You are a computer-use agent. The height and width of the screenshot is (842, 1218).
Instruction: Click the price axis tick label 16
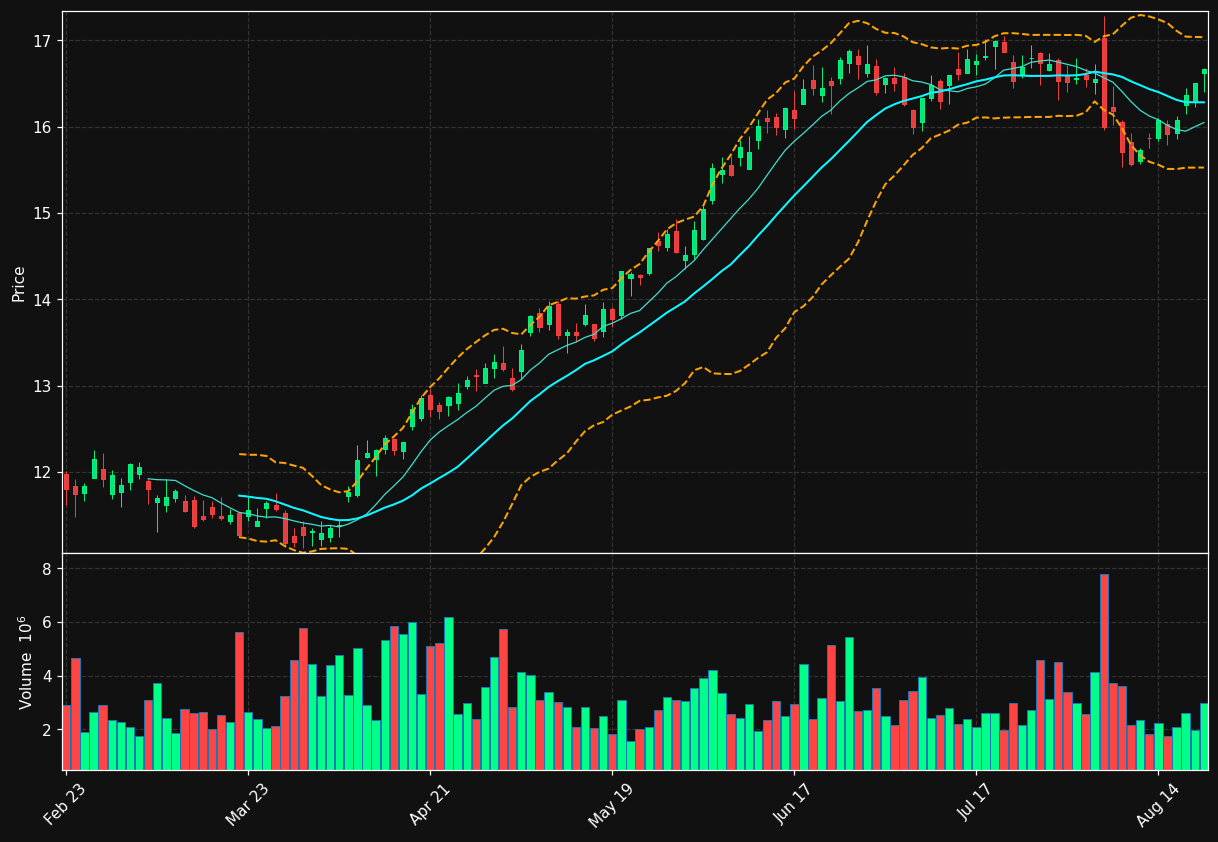44,127
